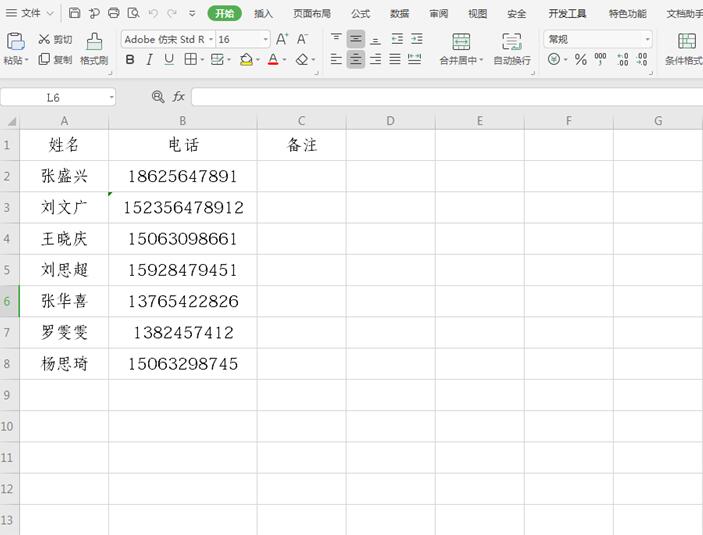The image size is (703, 535).
Task: Click the formula bar input field
Action: [x=447, y=97]
